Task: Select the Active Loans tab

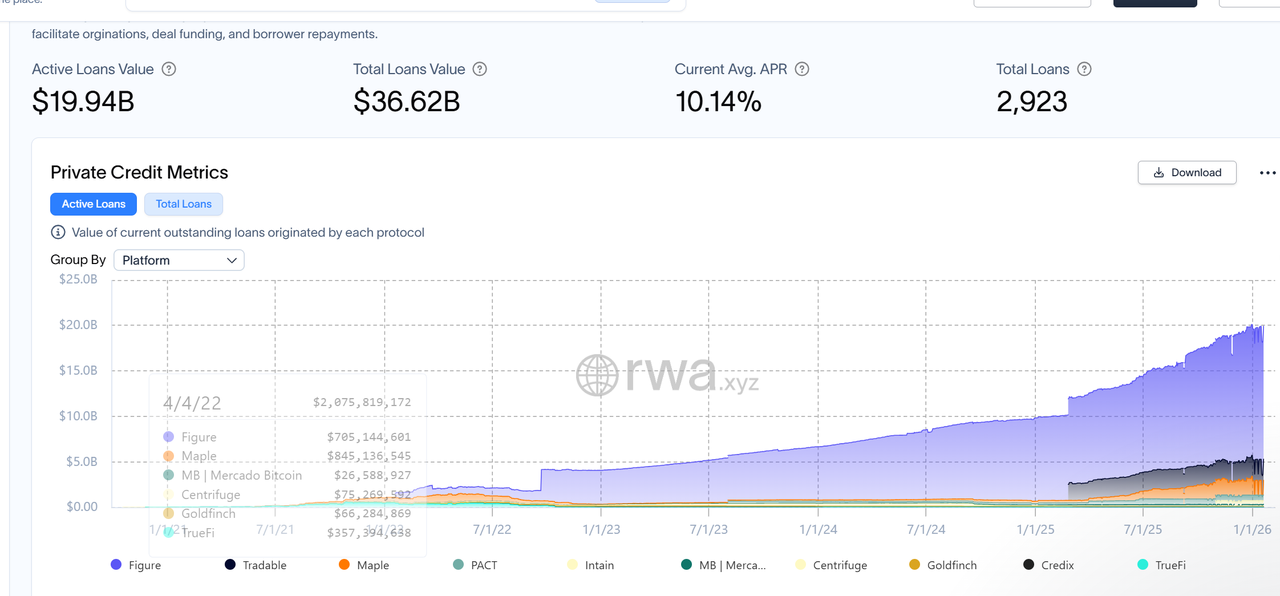Action: tap(94, 204)
